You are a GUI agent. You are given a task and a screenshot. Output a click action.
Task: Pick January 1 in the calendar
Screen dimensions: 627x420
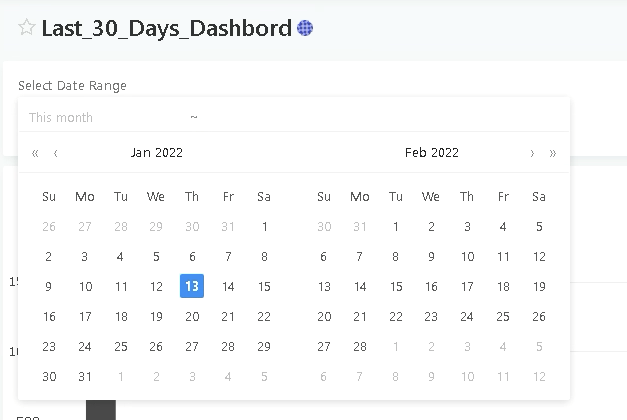[264, 226]
